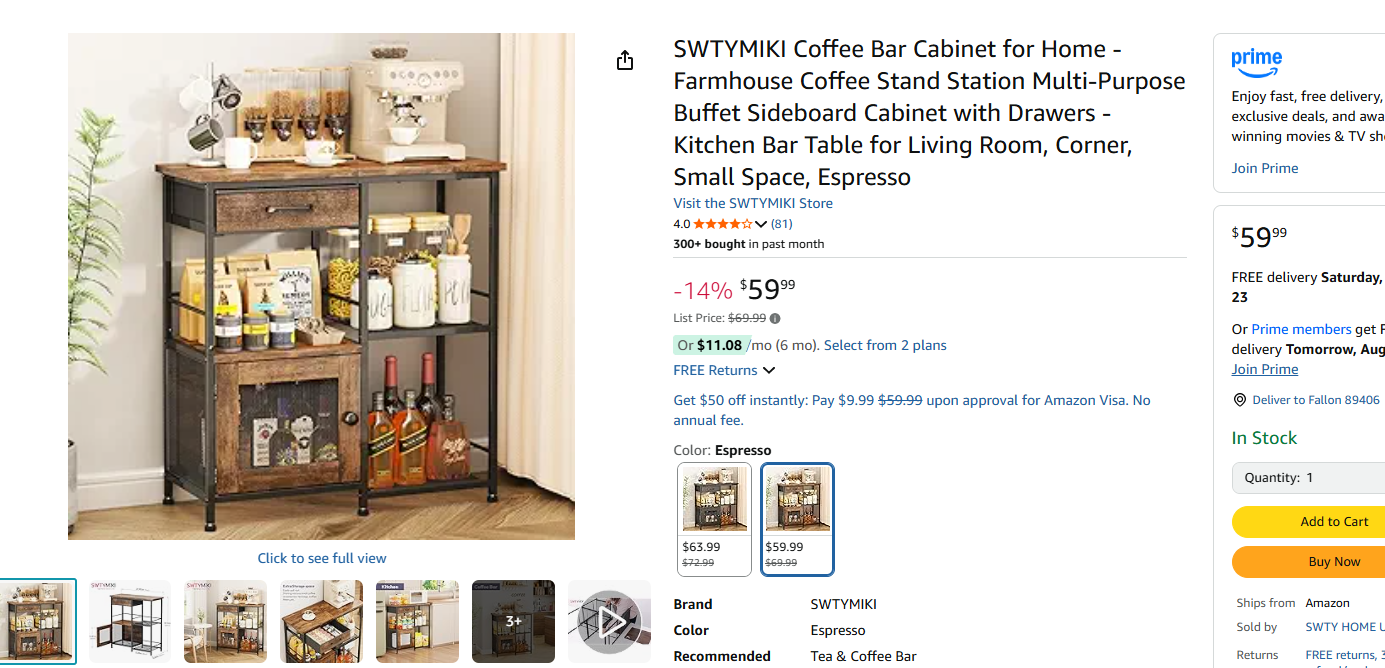Click the info icon next to List Price
The width and height of the screenshot is (1385, 668).
coord(775,318)
